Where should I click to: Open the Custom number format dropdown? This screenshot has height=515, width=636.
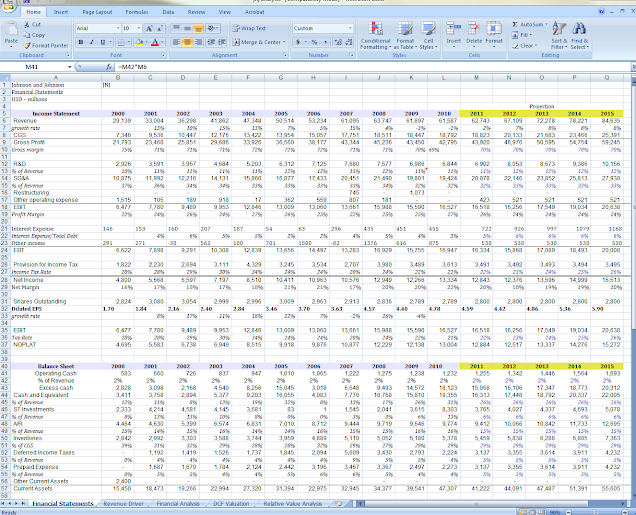point(351,29)
